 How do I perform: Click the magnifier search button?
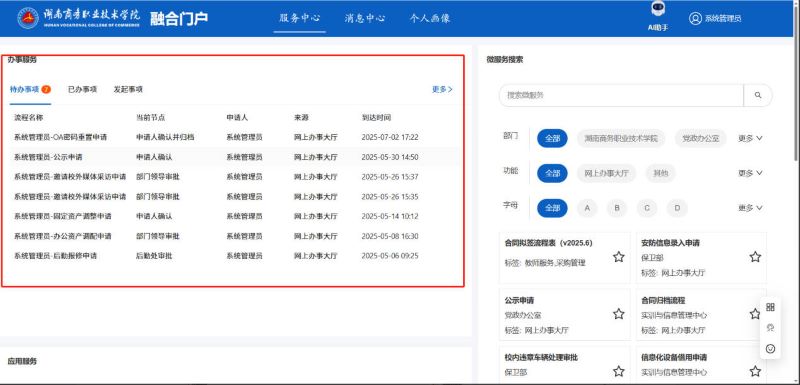[x=758, y=95]
